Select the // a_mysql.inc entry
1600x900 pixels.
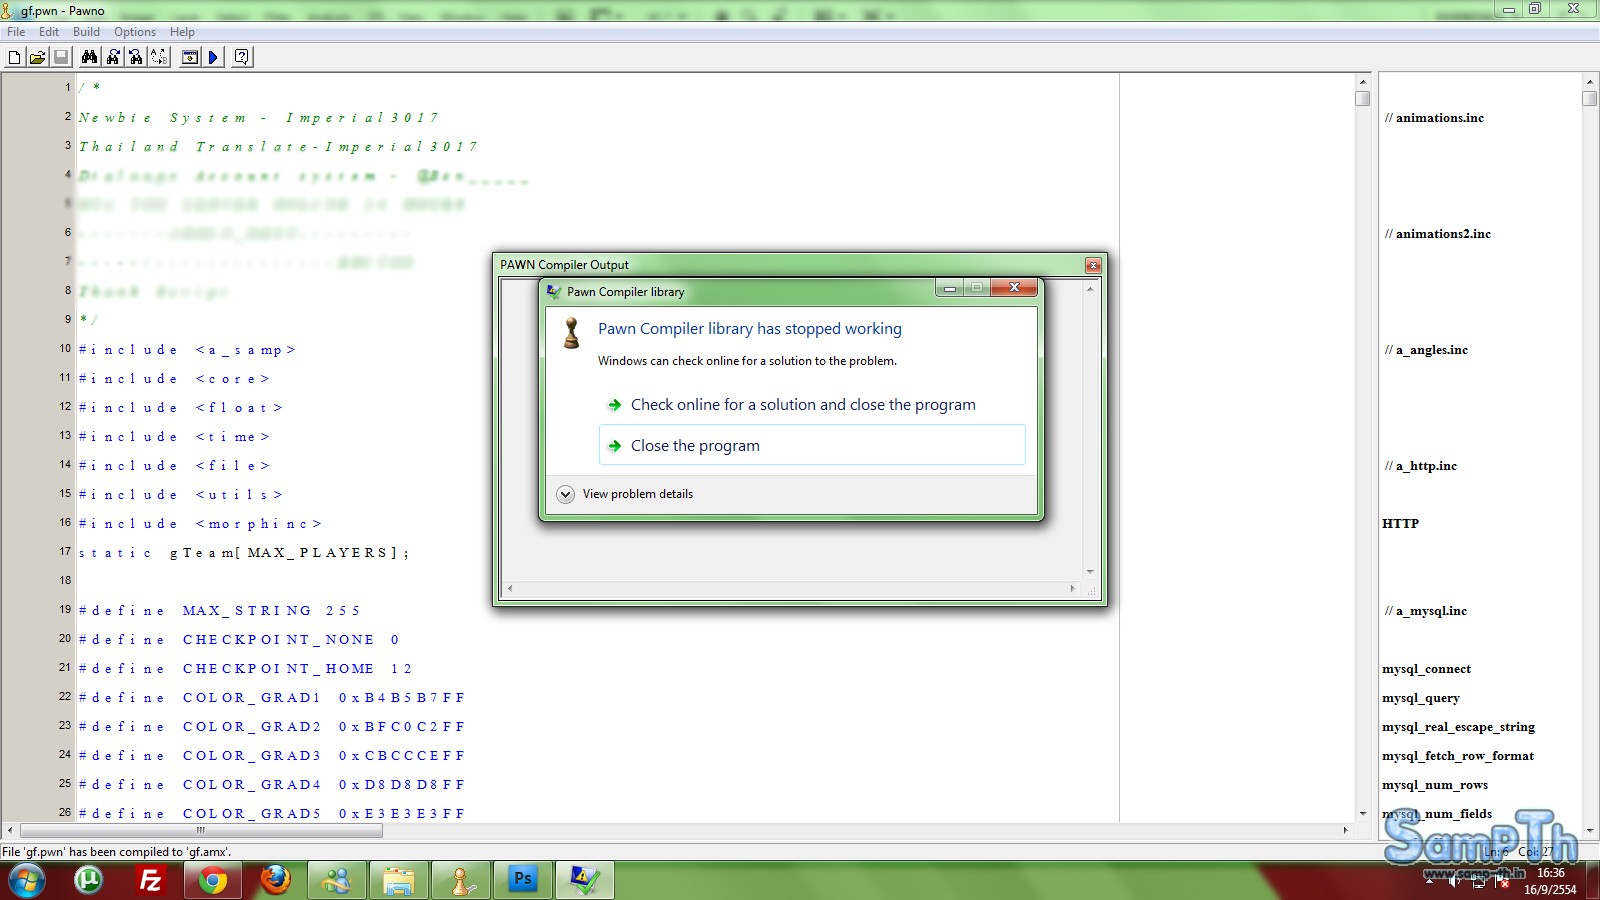pyautogui.click(x=1426, y=611)
